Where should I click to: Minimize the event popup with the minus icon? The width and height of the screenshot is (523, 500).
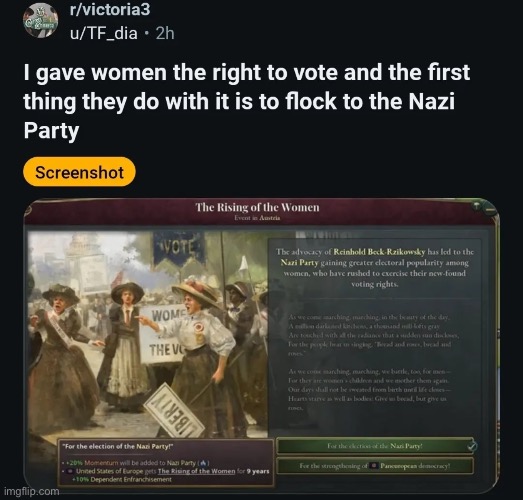click(x=490, y=210)
